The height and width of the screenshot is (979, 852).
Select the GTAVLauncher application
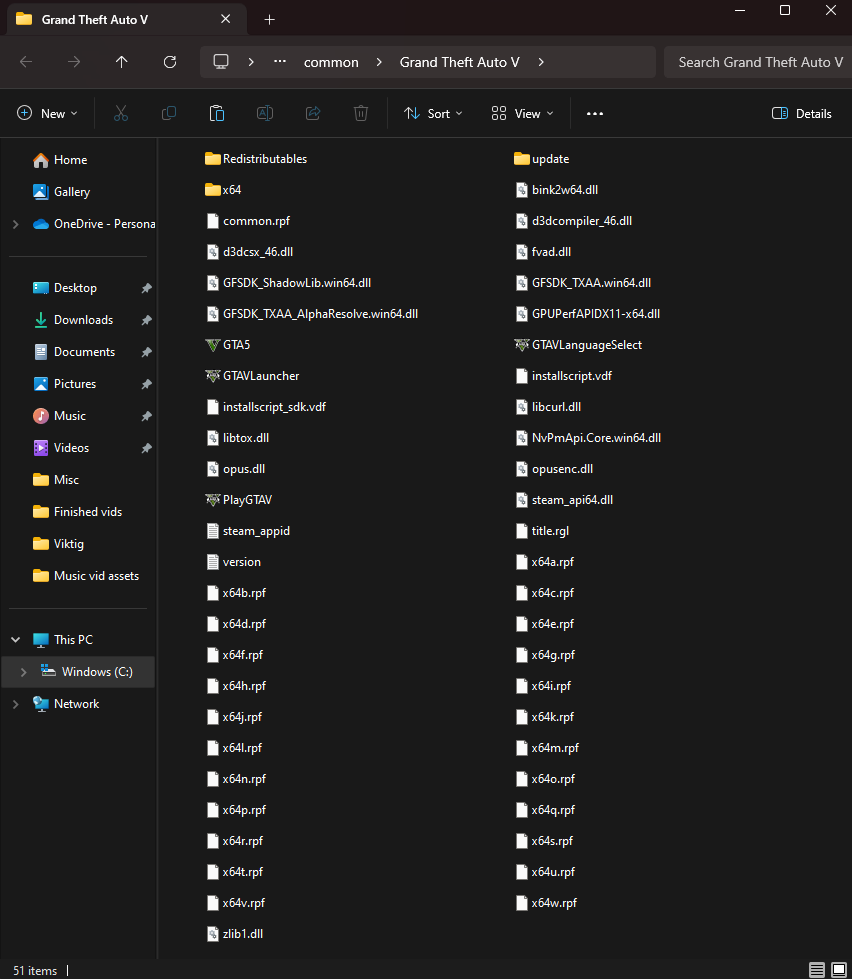click(x=252, y=376)
